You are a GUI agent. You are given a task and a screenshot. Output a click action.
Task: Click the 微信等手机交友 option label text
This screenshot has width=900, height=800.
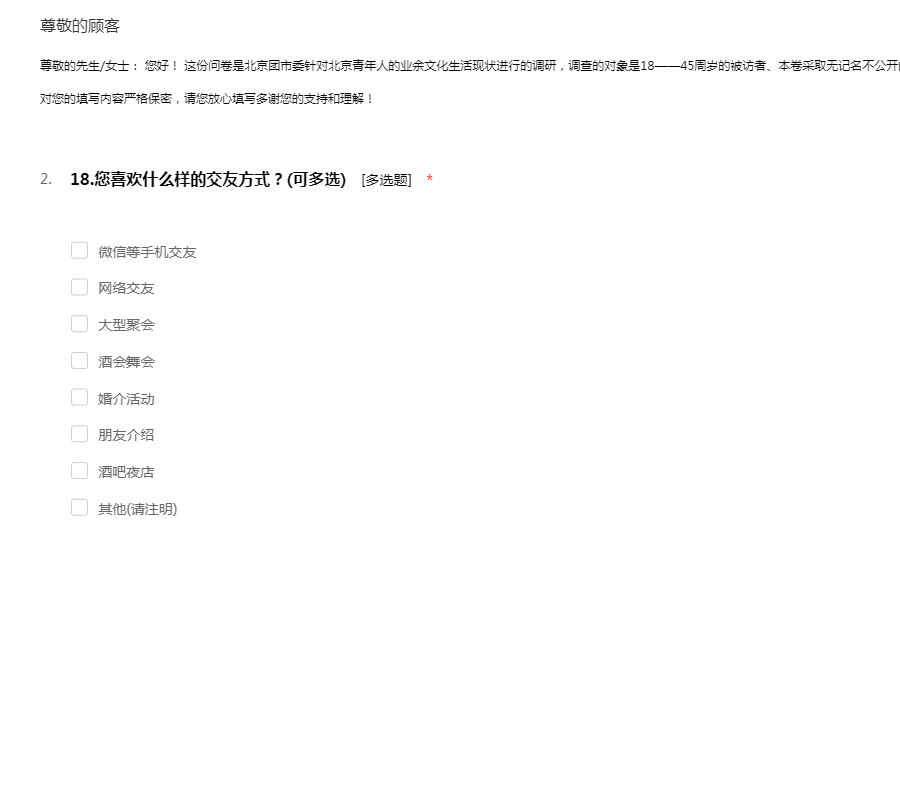(x=147, y=252)
